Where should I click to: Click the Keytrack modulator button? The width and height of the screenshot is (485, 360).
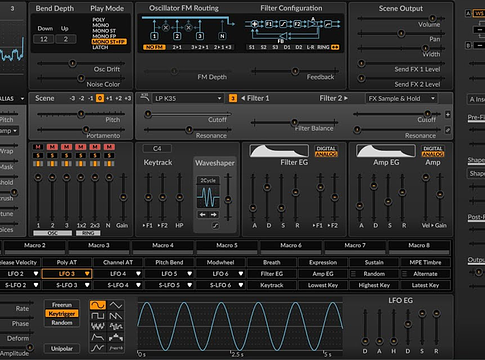click(272, 285)
